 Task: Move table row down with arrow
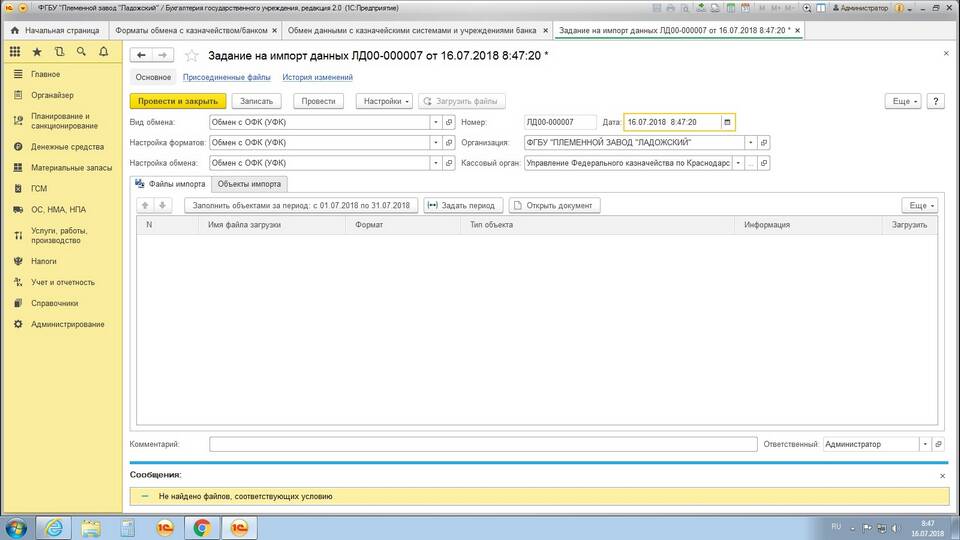tap(162, 206)
